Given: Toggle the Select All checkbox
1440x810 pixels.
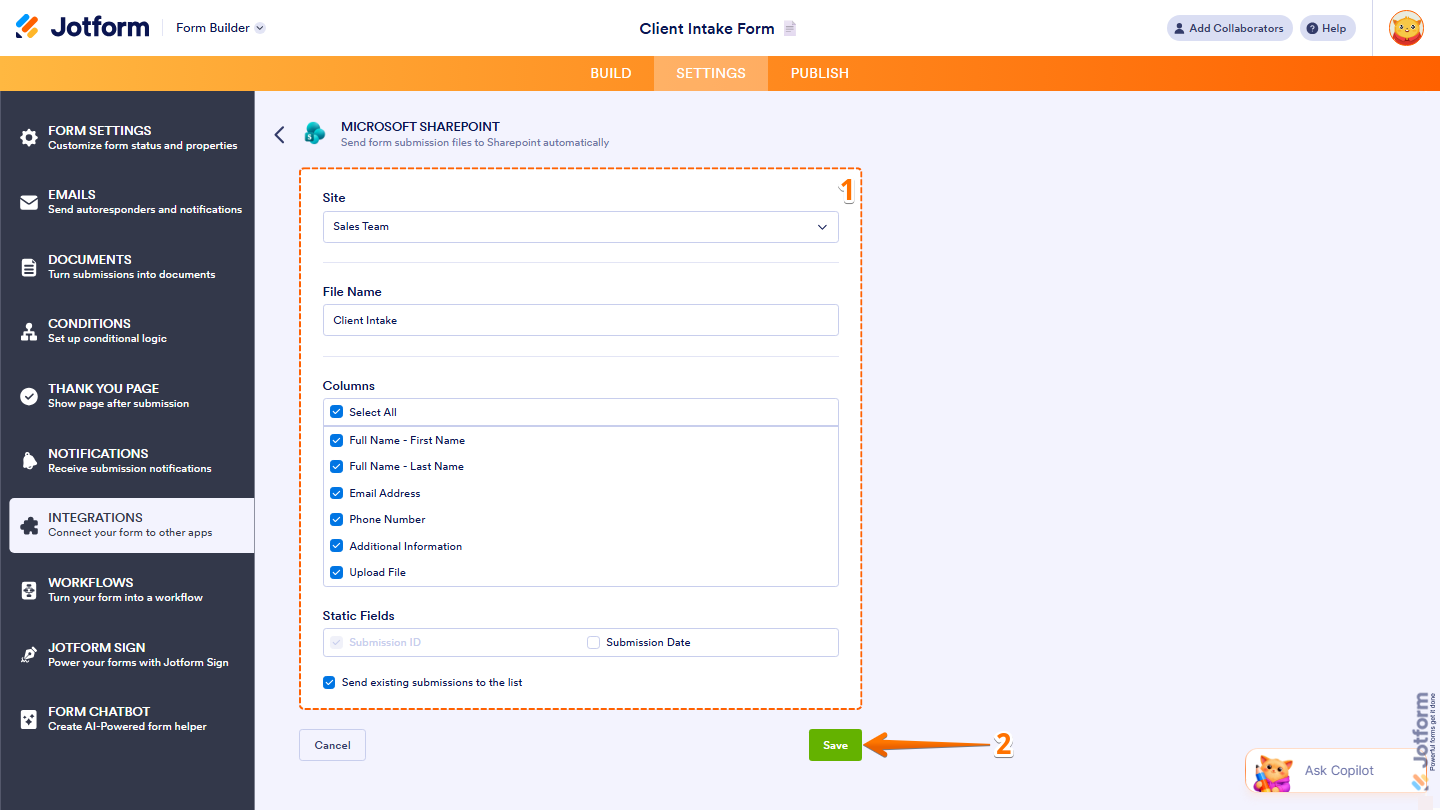Looking at the screenshot, I should pos(336,412).
